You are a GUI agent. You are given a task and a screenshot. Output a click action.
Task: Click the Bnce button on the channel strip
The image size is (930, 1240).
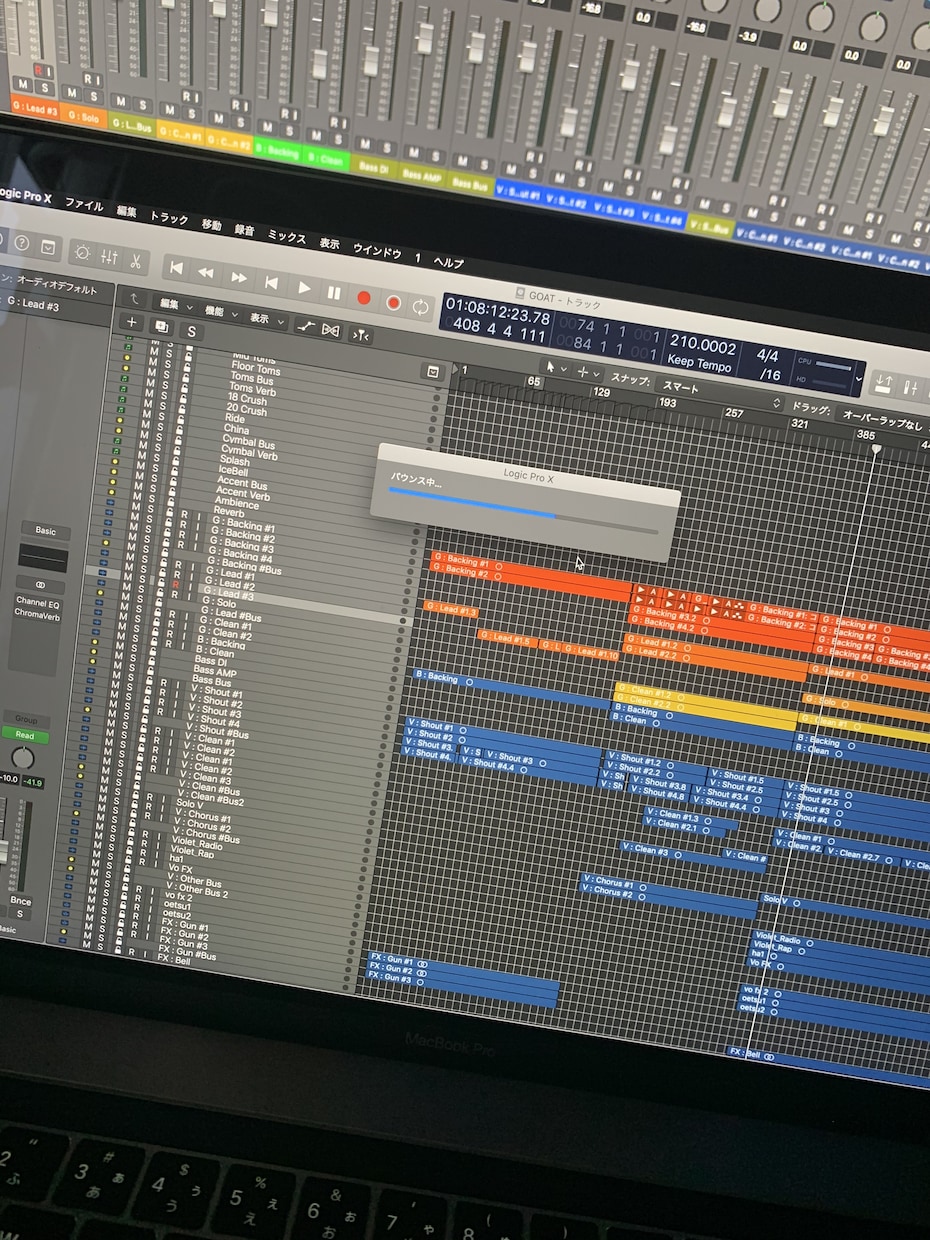(20, 901)
